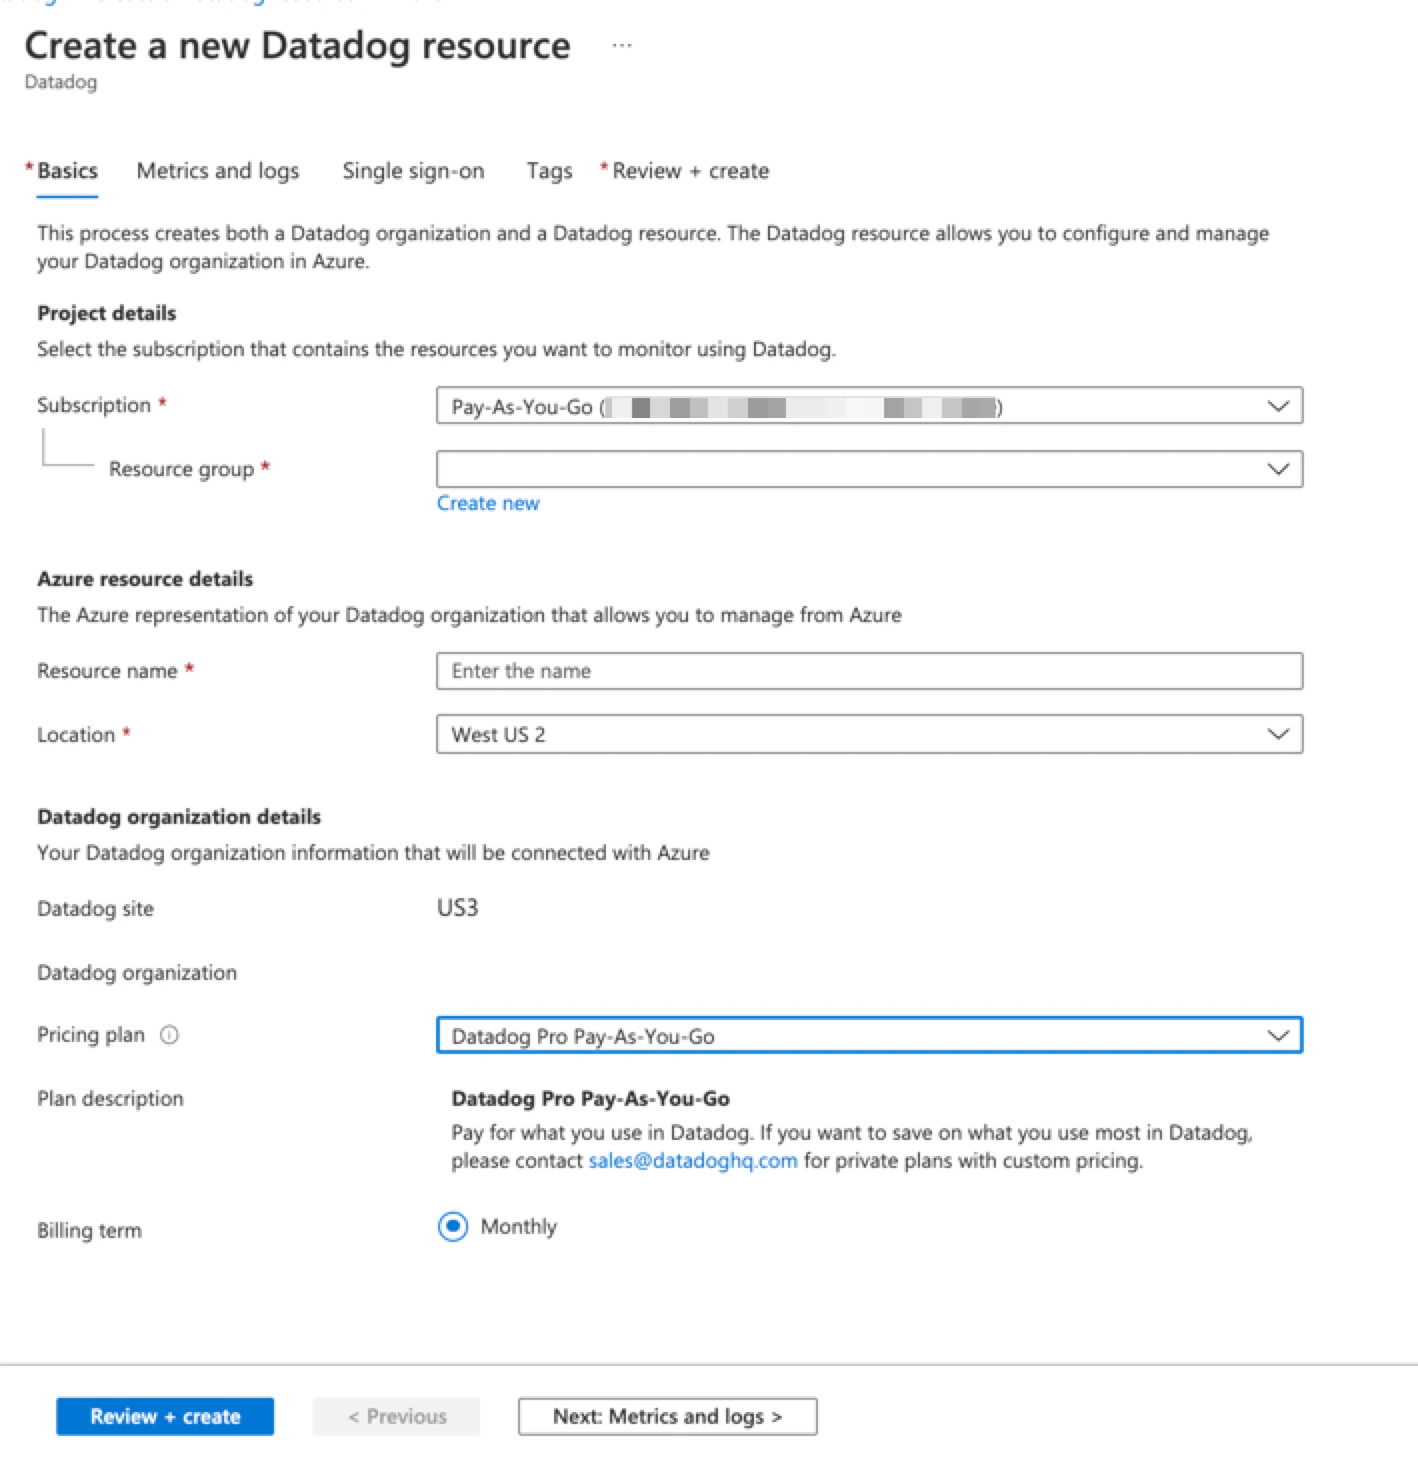Click the Datadog subtitle under the page title

pyautogui.click(x=60, y=82)
